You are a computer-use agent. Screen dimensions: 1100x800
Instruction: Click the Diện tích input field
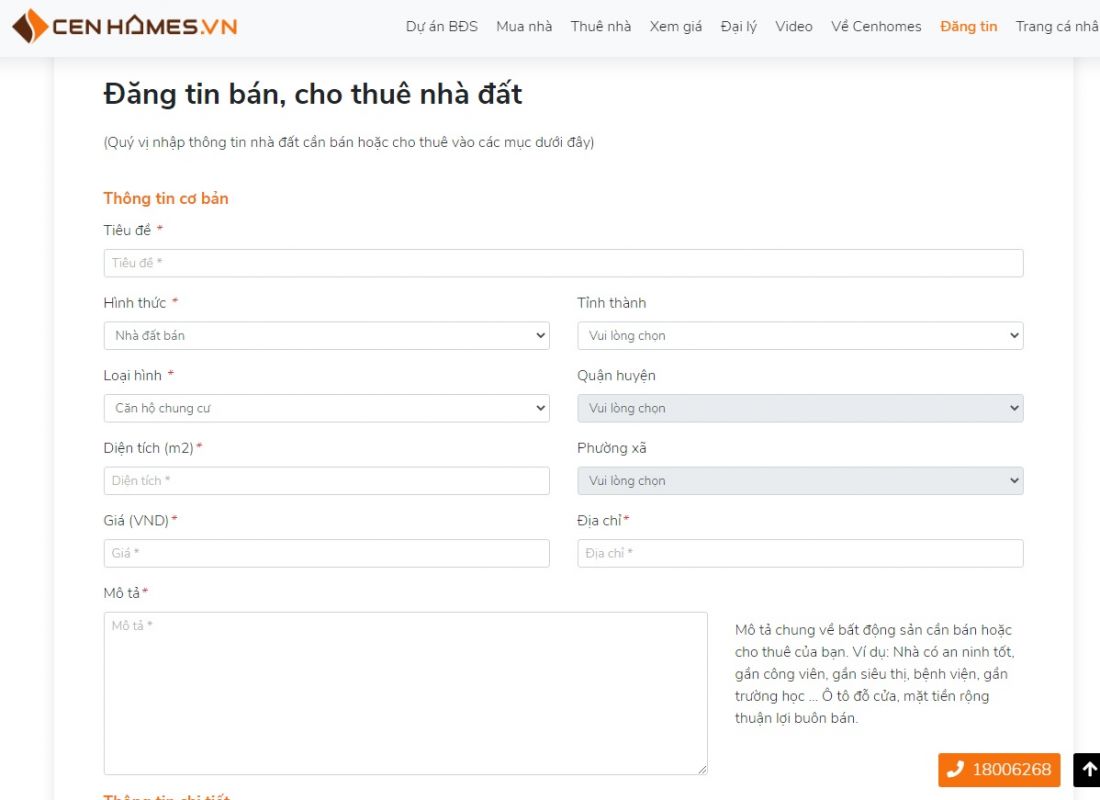[326, 481]
